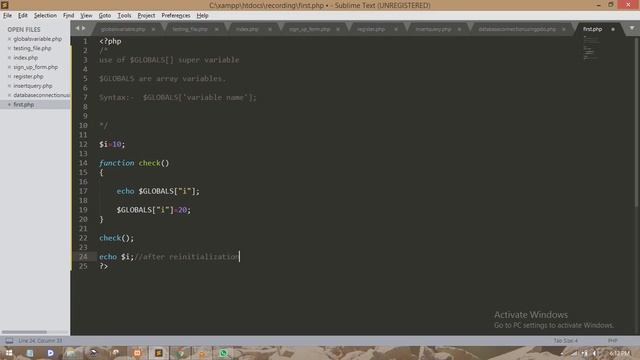
Task: Close globalsvariable.php from sidebar x icon
Action: click(x=9, y=39)
